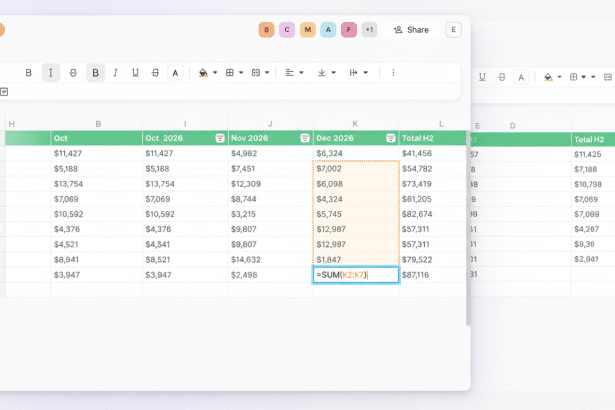Click the horizontal align icon
This screenshot has width=615, height=410.
(x=289, y=73)
